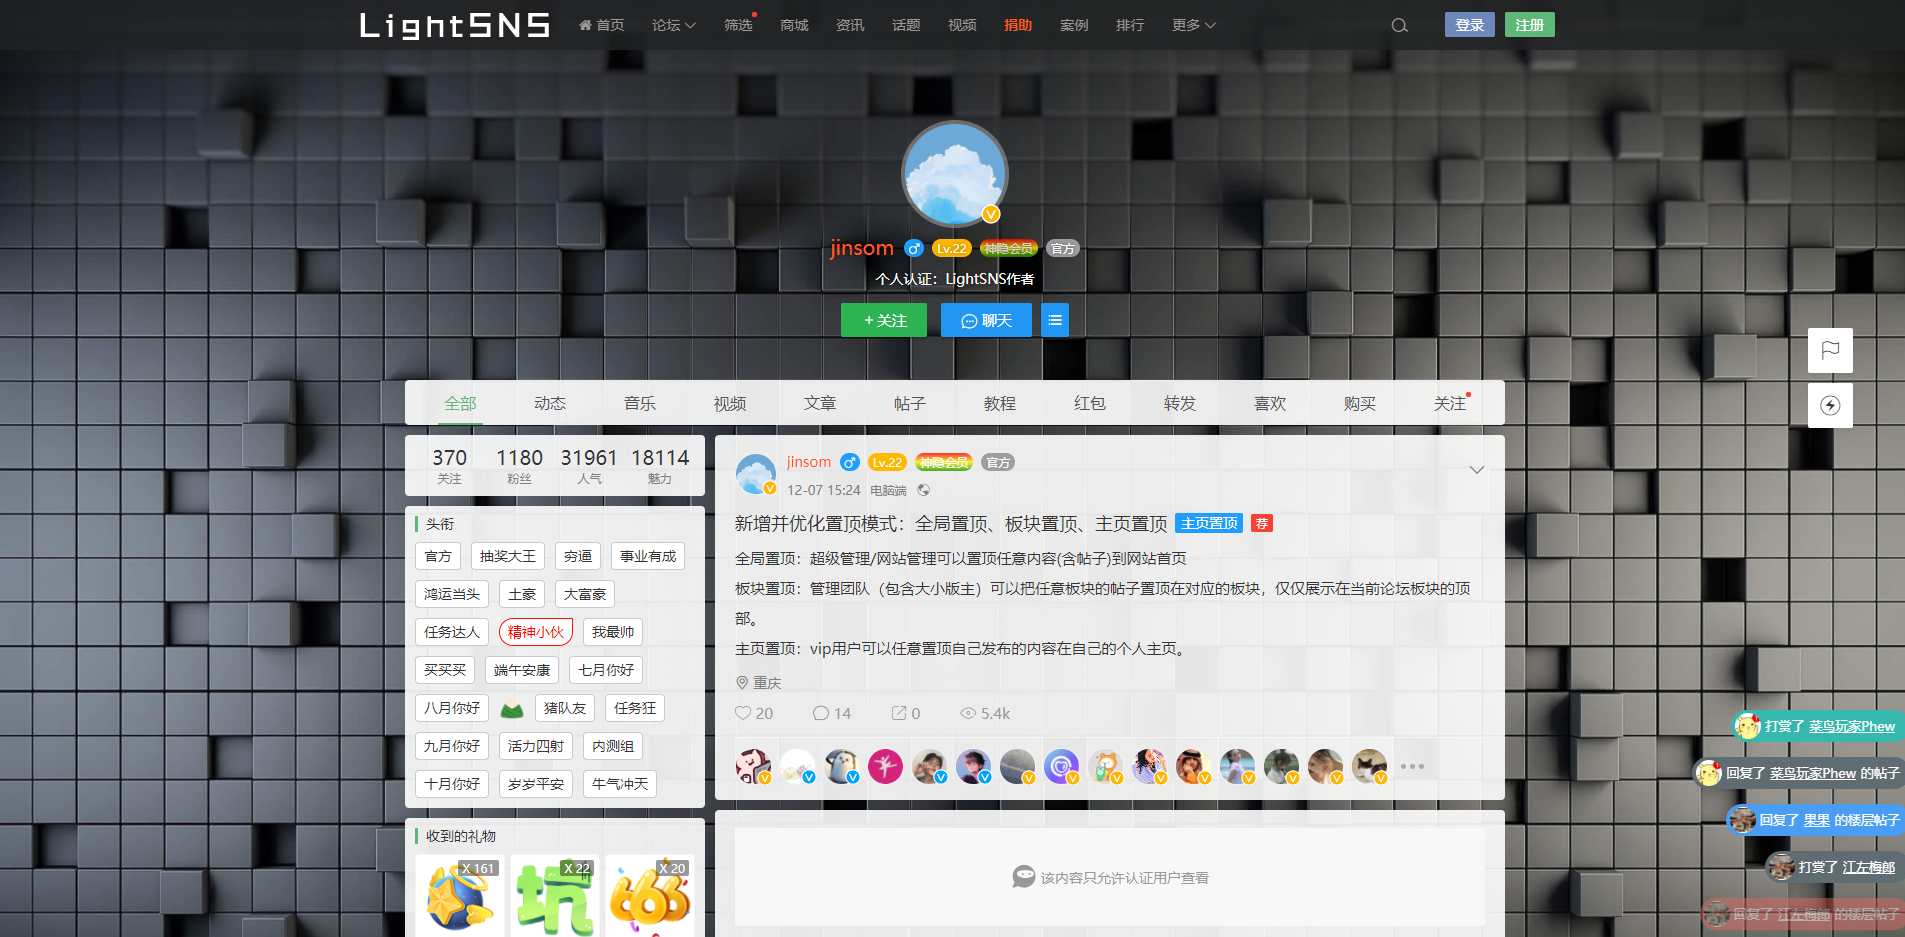Open the site search magnifier icon
Image resolution: width=1905 pixels, height=937 pixels.
point(1398,25)
